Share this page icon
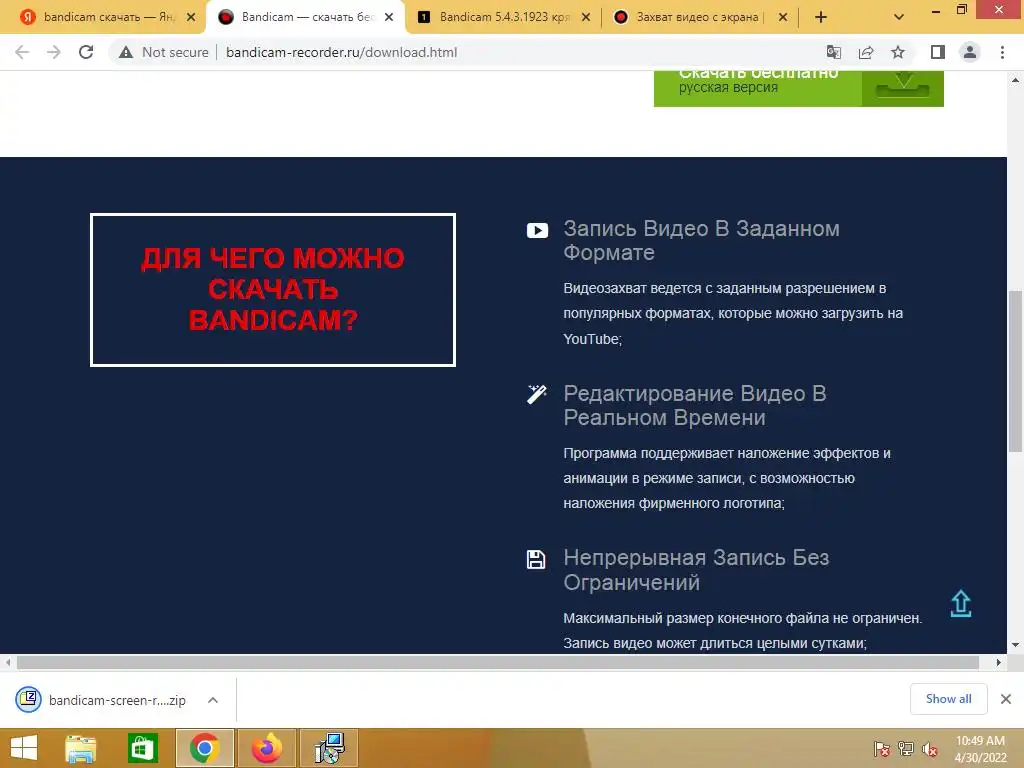The height and width of the screenshot is (768, 1024). tap(866, 52)
